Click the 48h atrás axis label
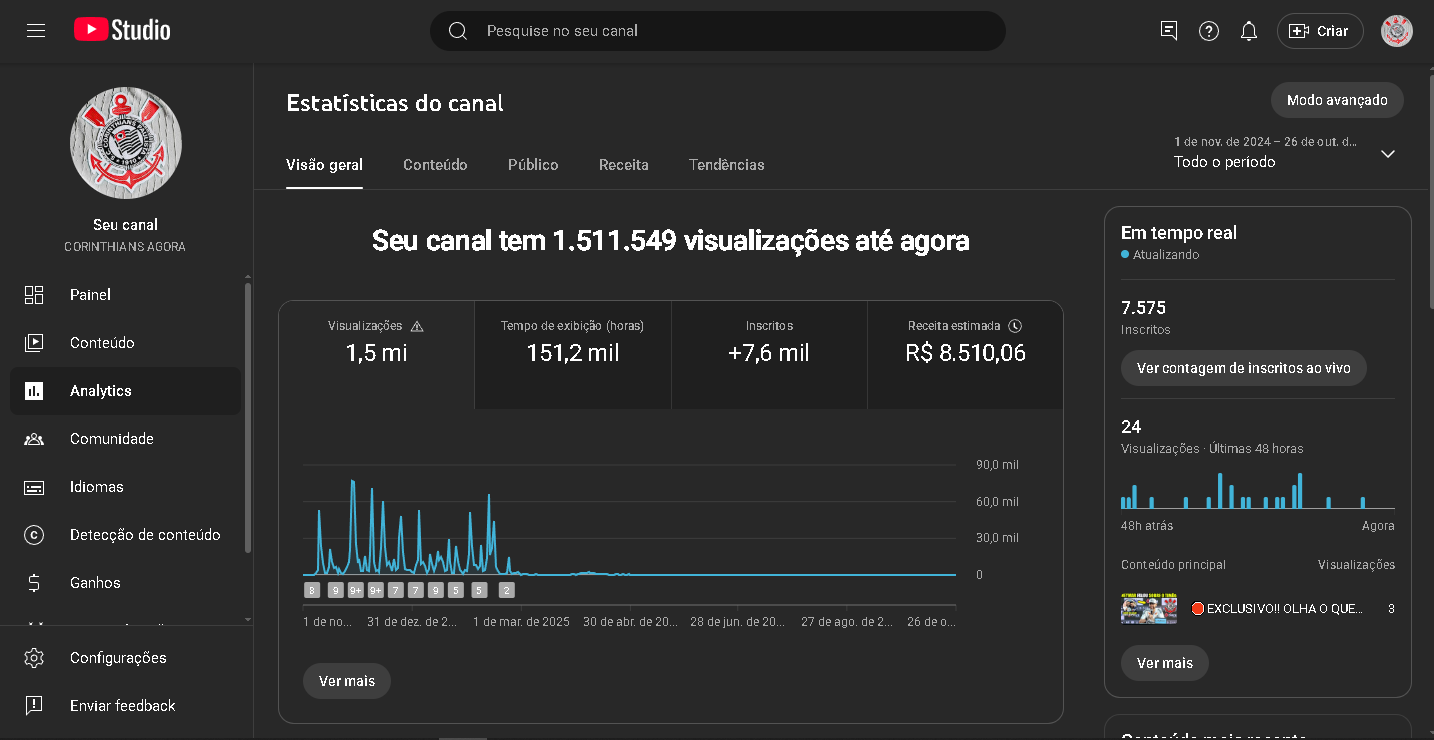The height and width of the screenshot is (740, 1434). (1147, 526)
